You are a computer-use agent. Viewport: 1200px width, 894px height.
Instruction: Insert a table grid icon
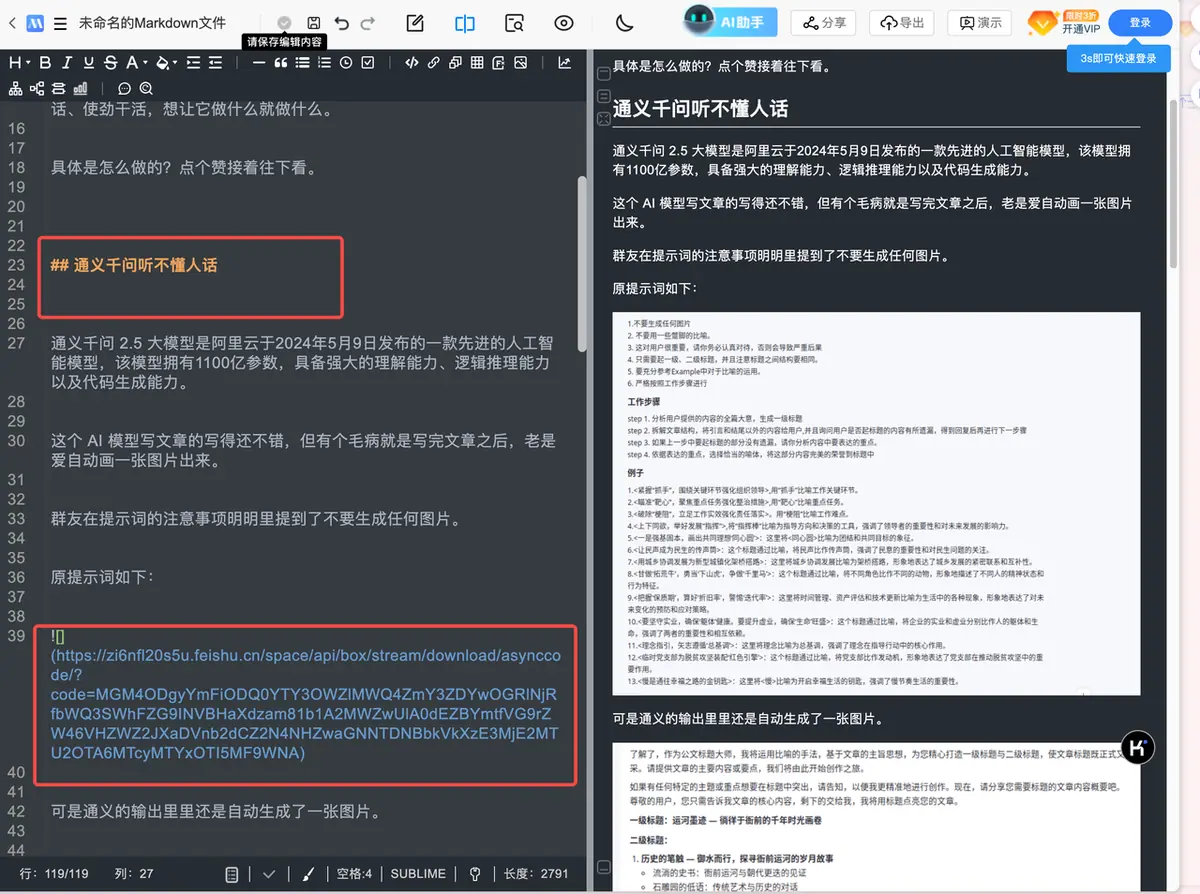point(478,63)
